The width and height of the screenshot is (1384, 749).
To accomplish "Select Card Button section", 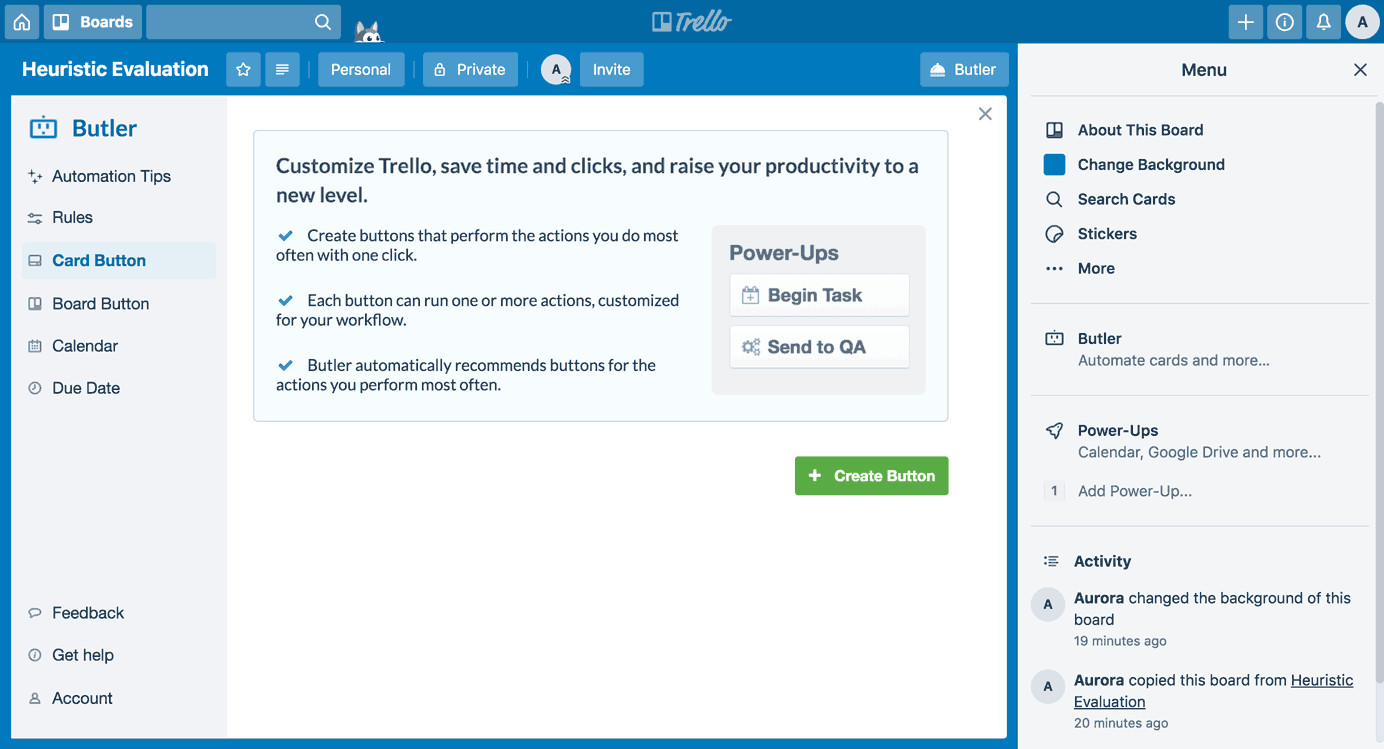I will point(119,260).
